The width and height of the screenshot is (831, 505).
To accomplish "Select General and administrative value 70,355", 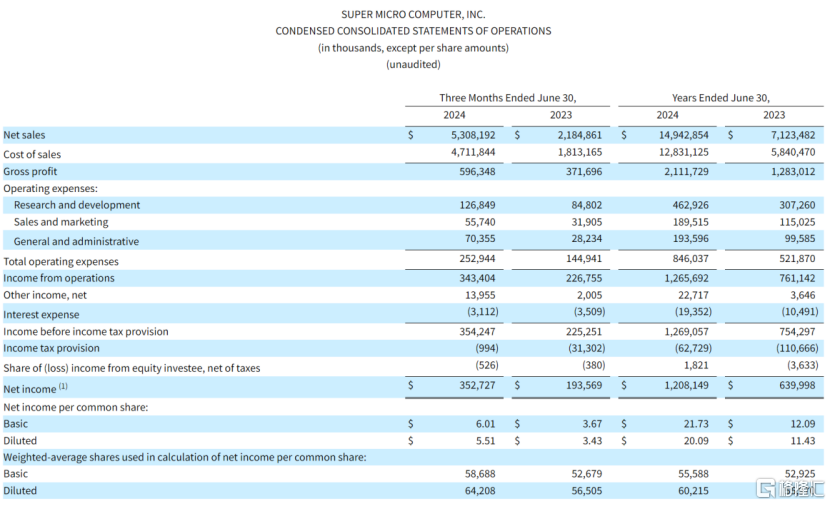I will (x=480, y=239).
